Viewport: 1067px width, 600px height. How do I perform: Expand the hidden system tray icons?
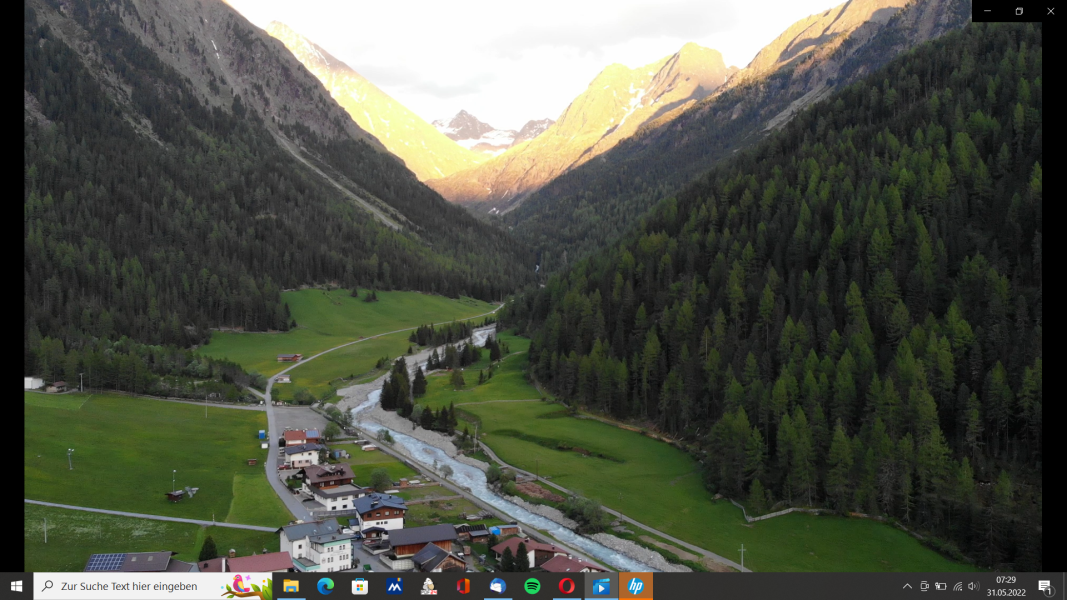click(907, 586)
